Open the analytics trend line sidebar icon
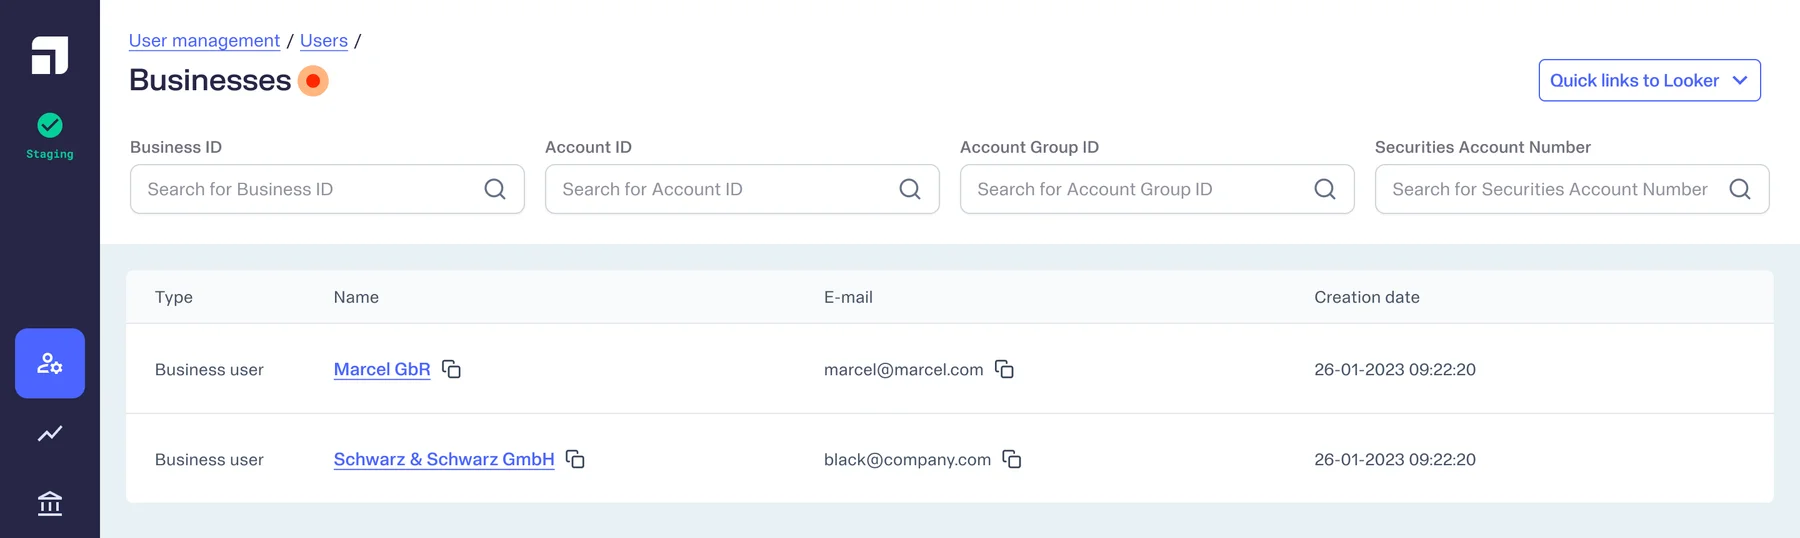Screen dimensions: 1800x538 50,433
